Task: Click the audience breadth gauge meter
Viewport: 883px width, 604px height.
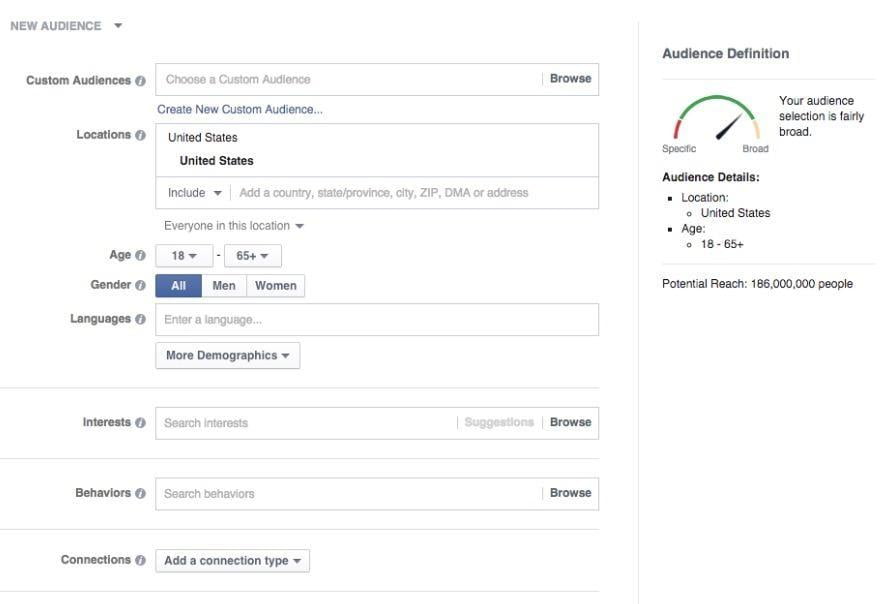Action: [716, 120]
